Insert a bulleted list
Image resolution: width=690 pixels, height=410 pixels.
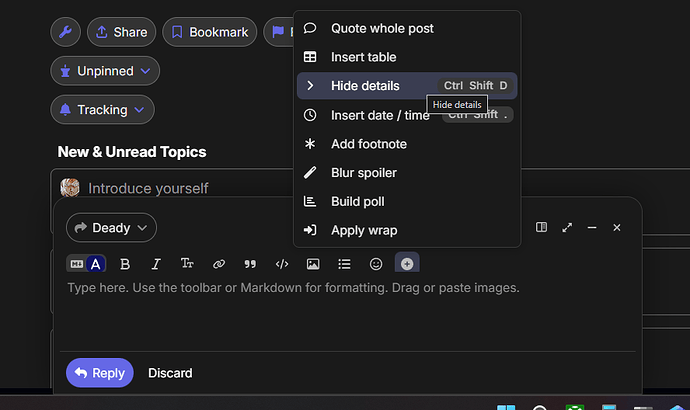click(x=344, y=264)
